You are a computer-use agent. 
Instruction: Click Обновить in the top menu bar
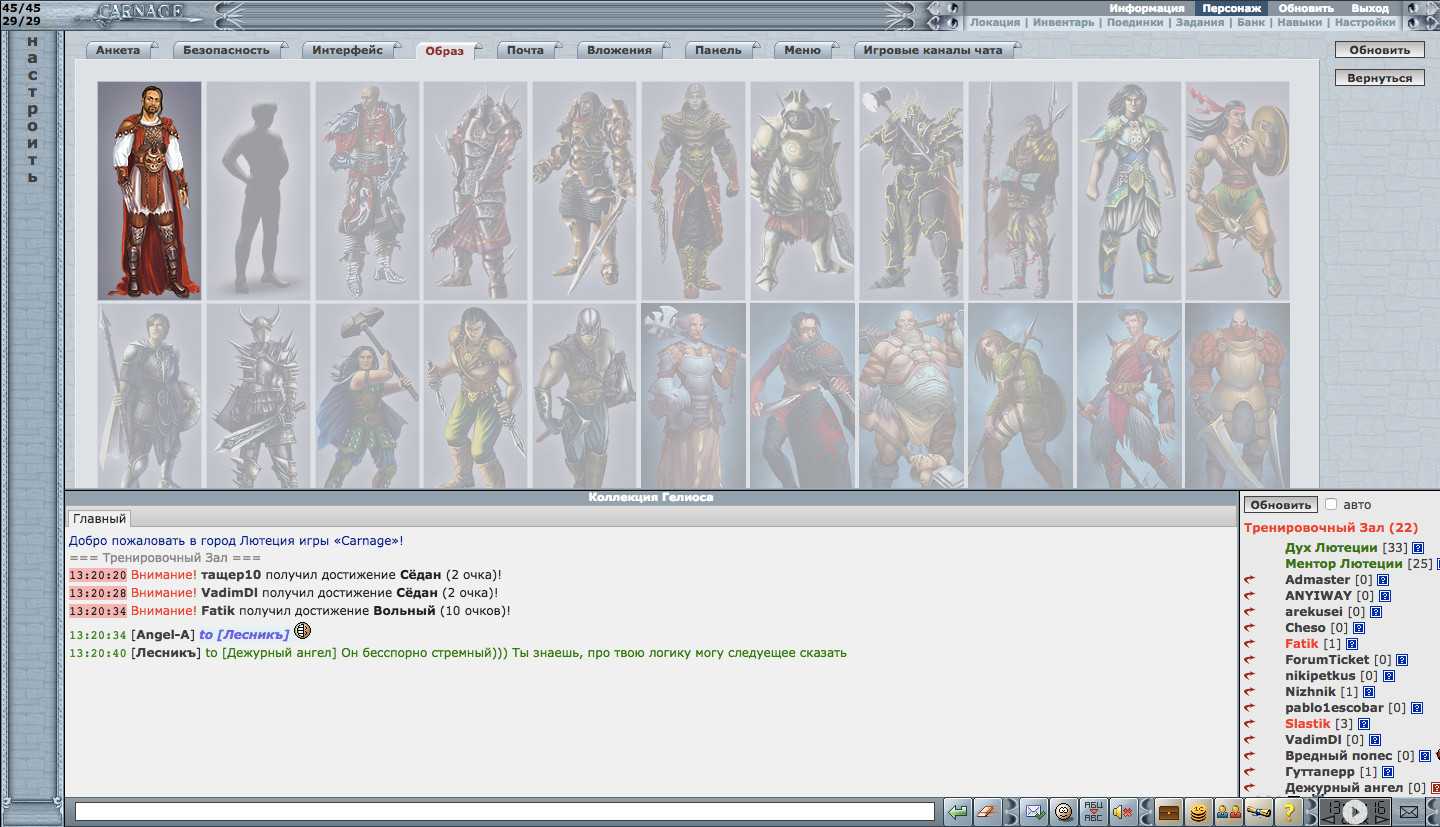(1305, 8)
